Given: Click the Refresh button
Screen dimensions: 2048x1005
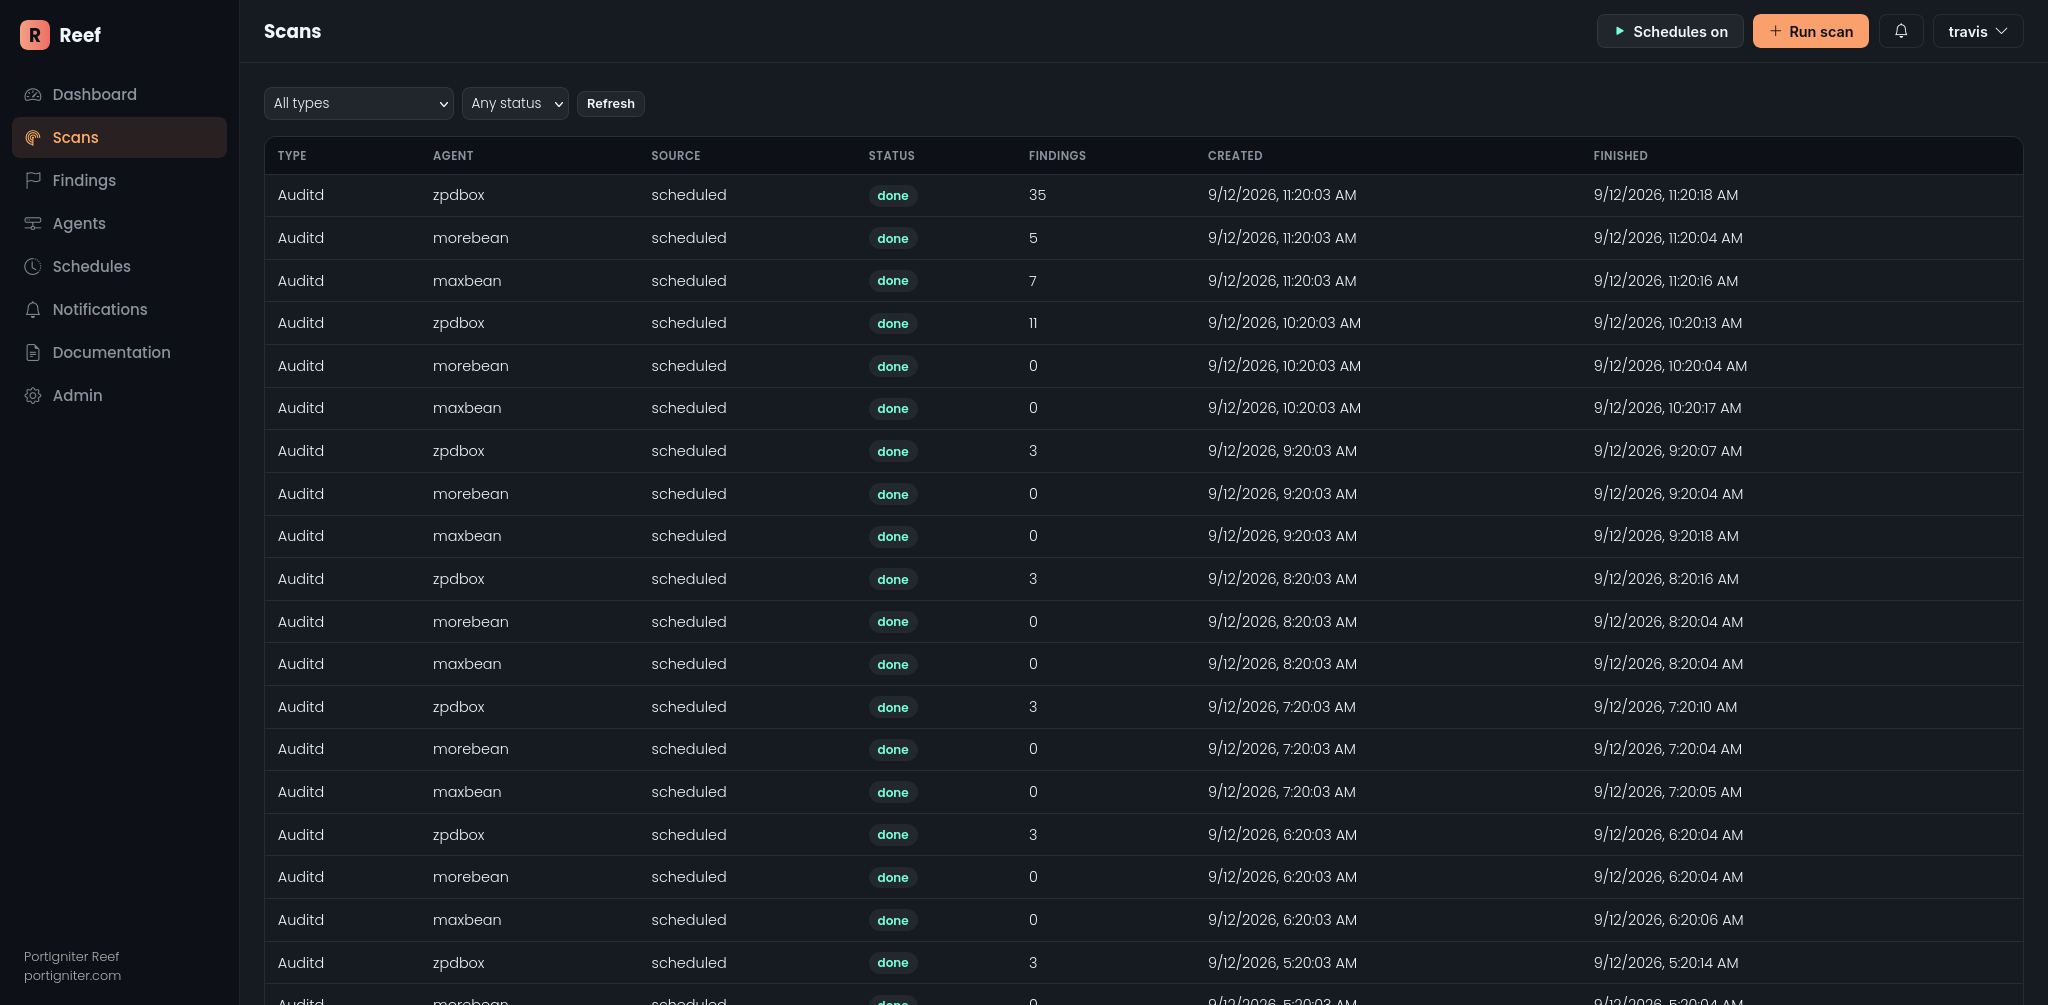Looking at the screenshot, I should [610, 104].
